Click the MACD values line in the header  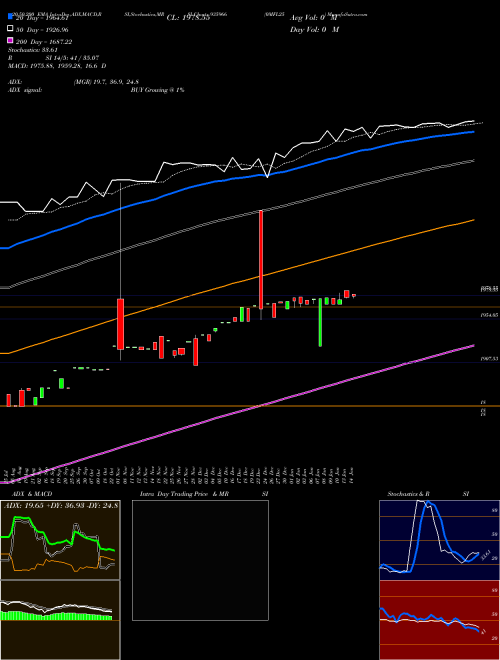[57, 66]
